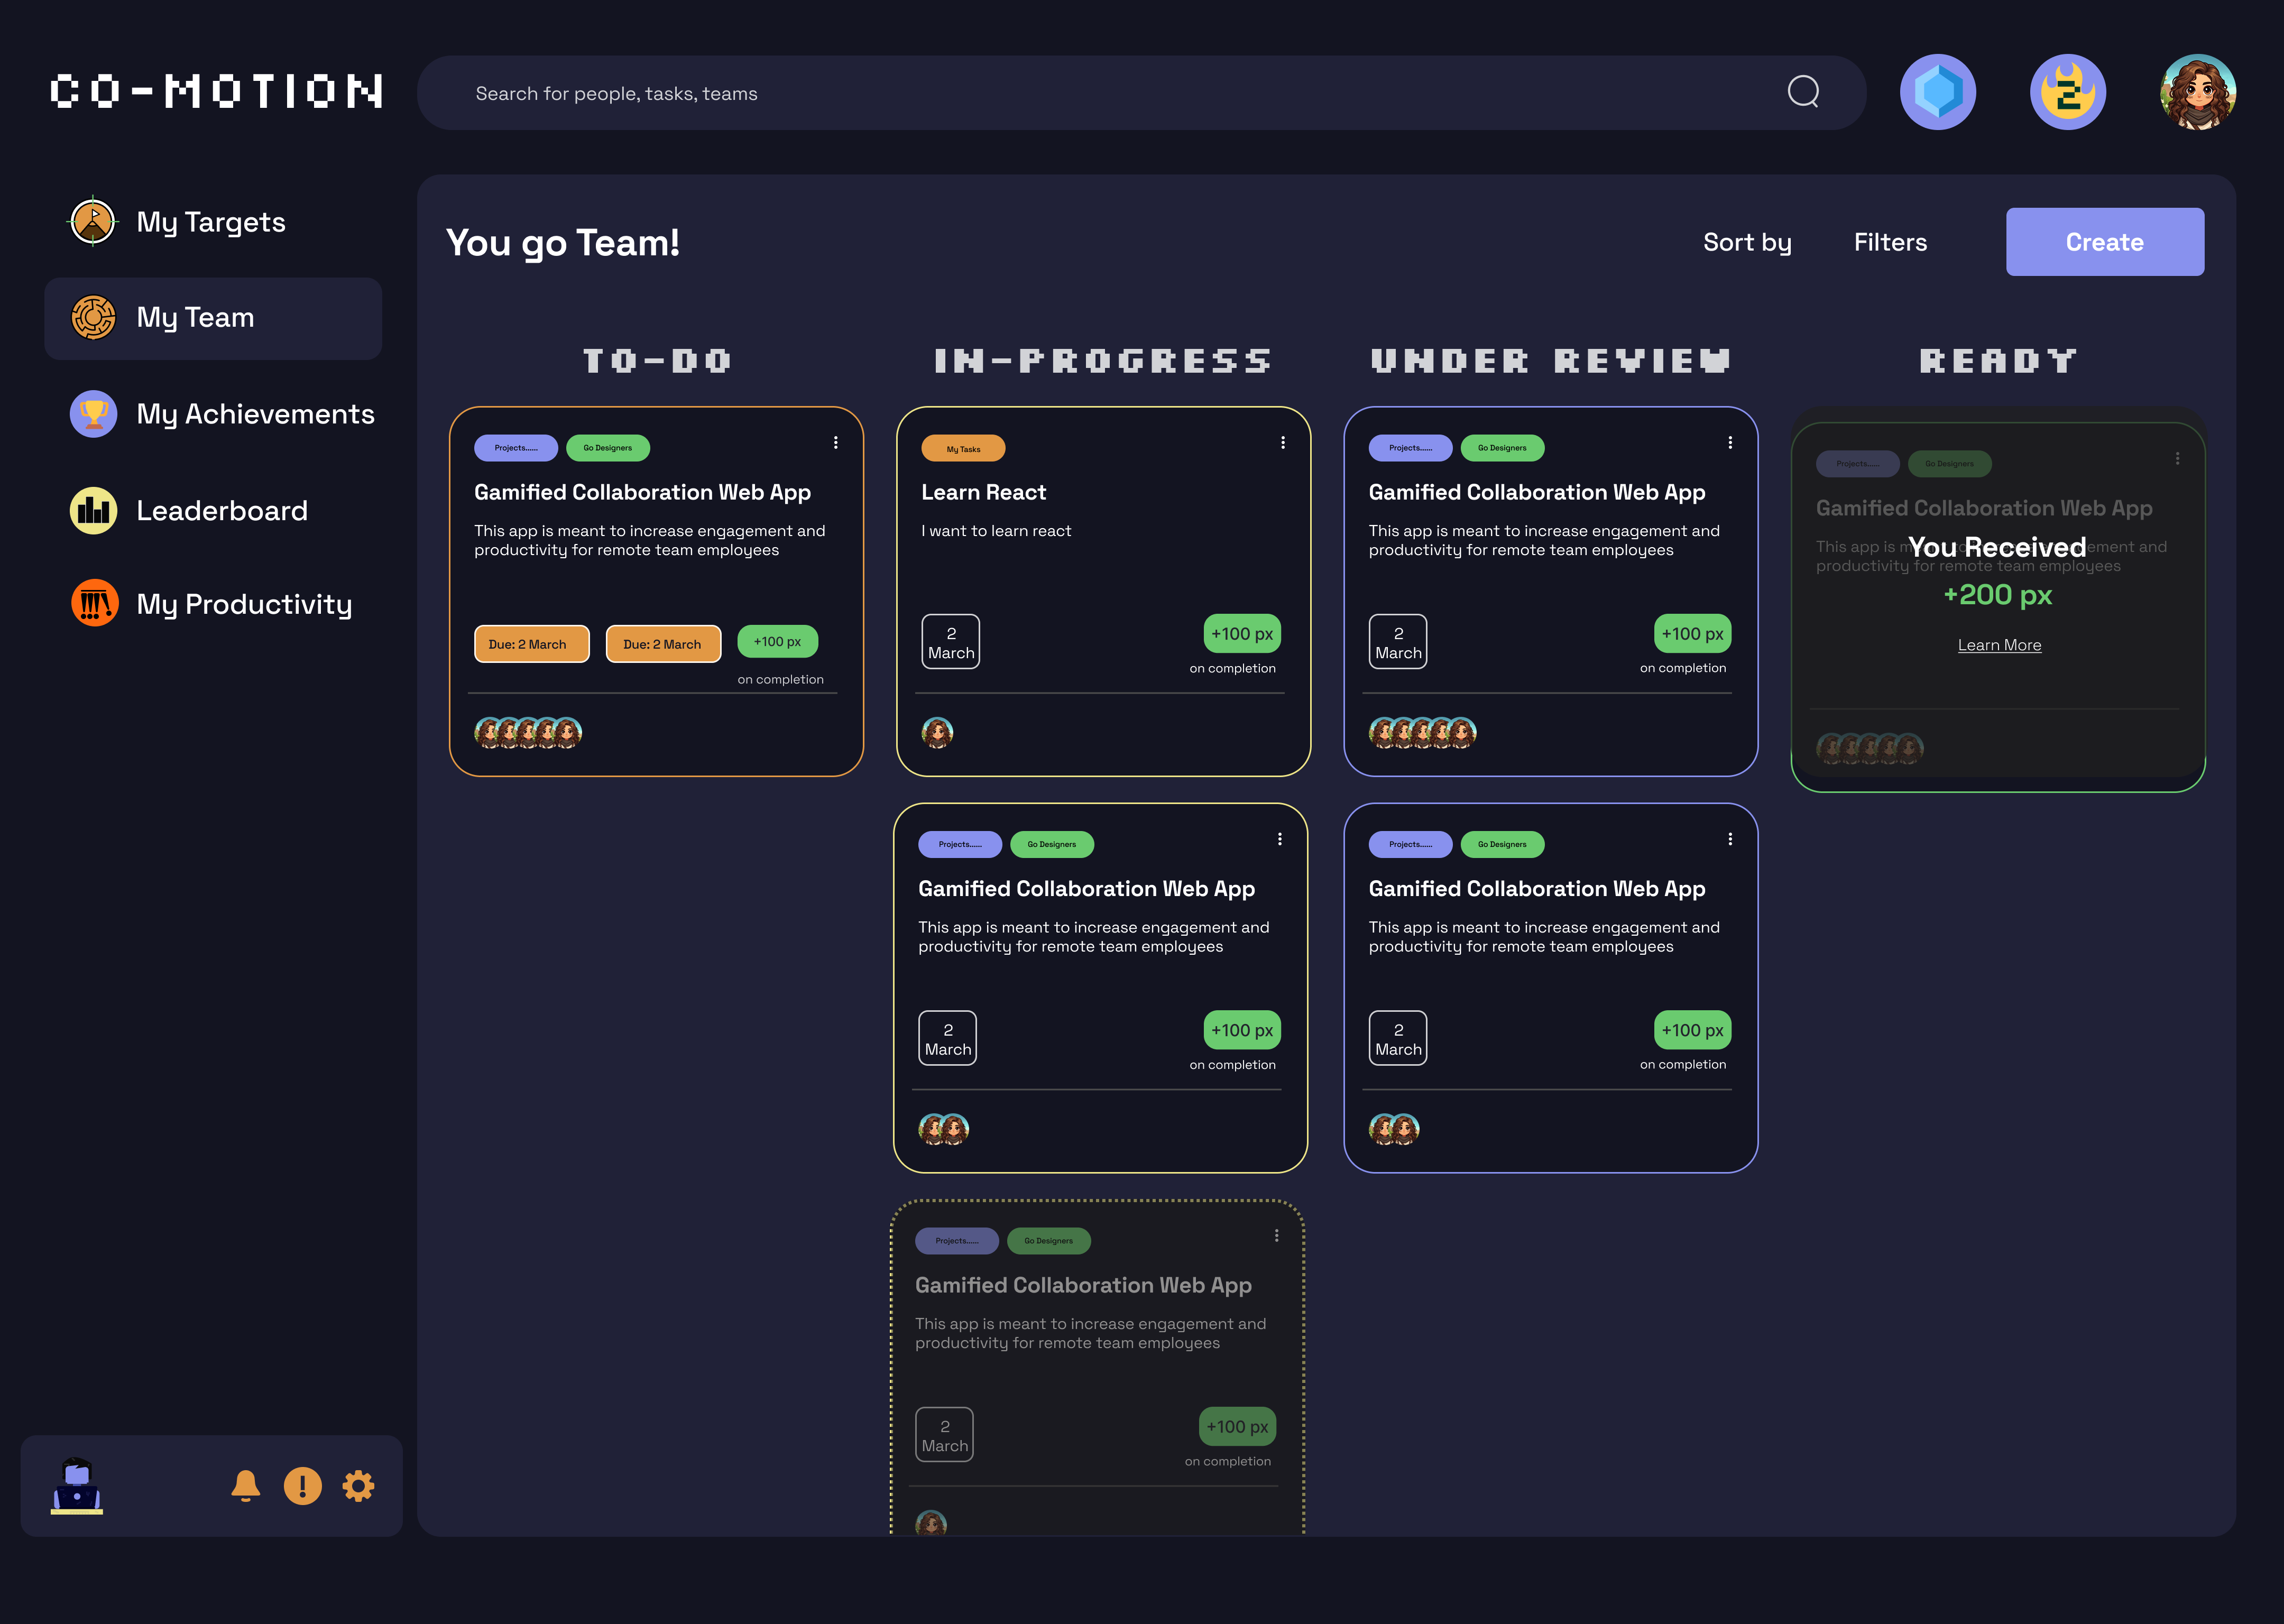
Task: Click the flame streak badge near the avatar
Action: 2068,91
